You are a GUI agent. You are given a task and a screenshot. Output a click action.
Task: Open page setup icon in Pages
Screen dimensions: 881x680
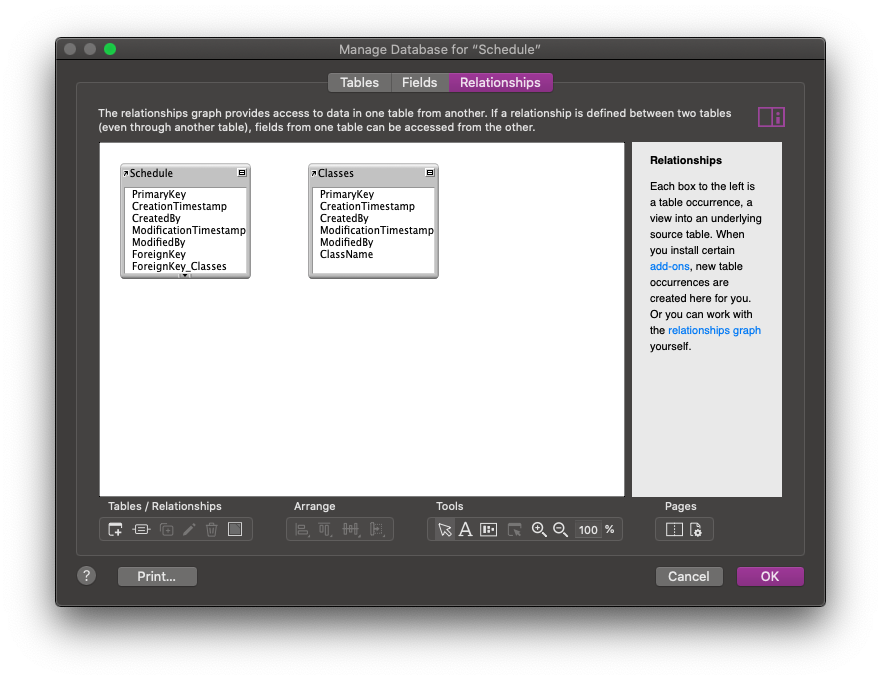pyautogui.click(x=696, y=529)
